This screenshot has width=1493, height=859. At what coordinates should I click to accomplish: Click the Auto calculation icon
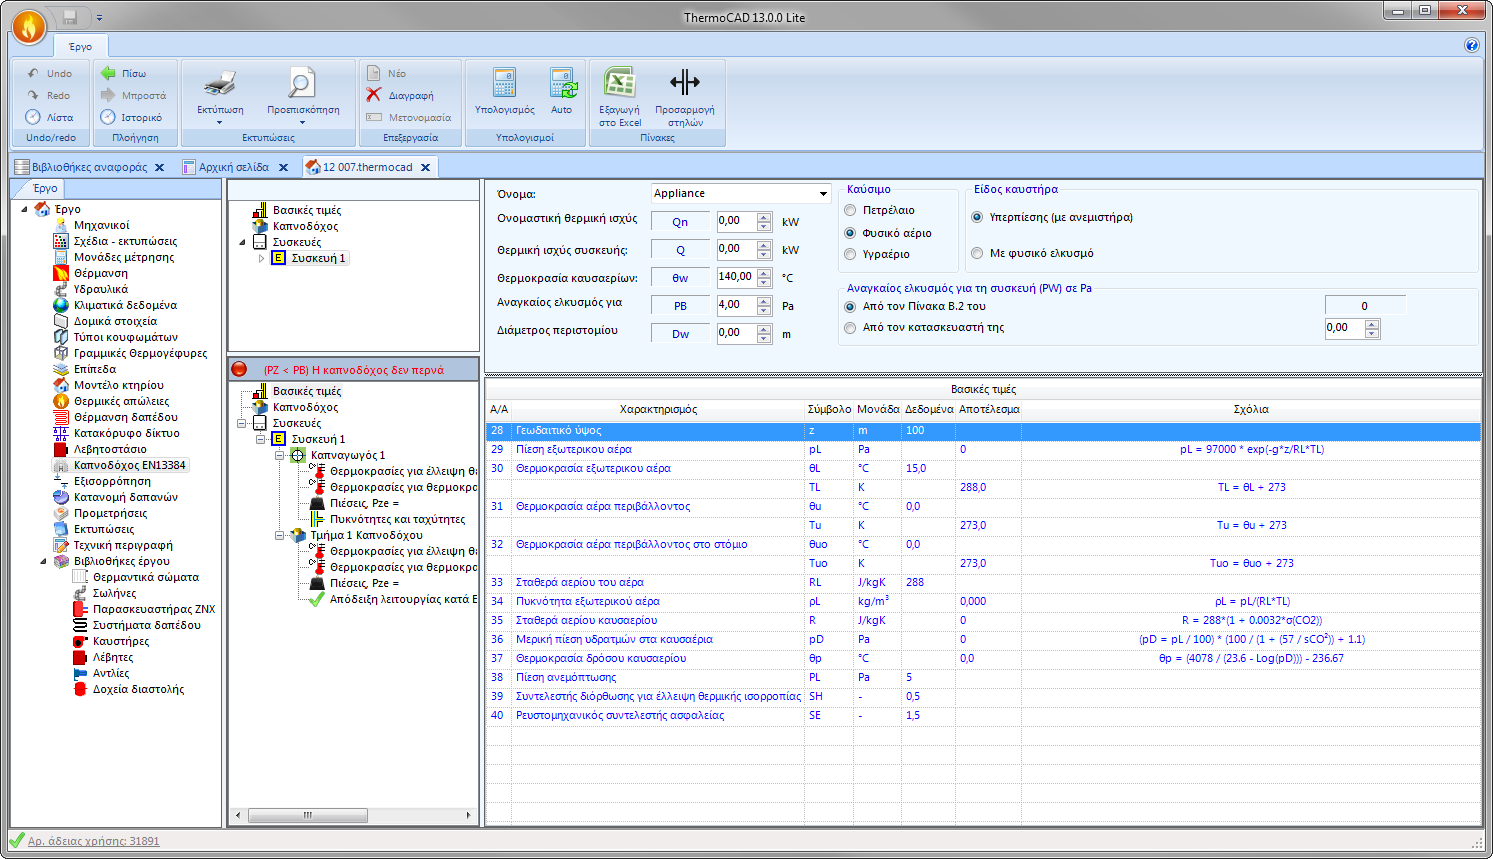click(x=562, y=83)
